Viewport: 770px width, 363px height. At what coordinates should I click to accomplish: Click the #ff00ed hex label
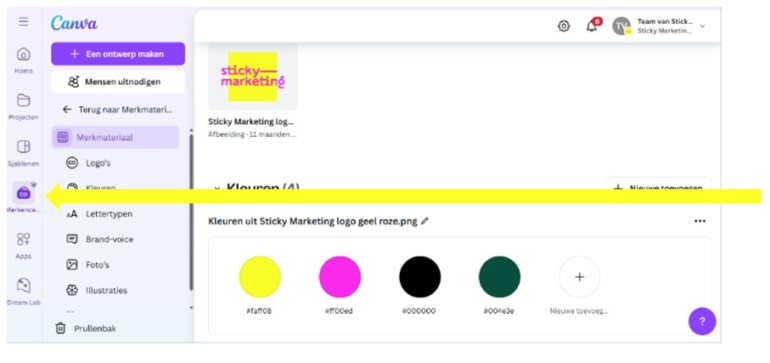click(340, 311)
